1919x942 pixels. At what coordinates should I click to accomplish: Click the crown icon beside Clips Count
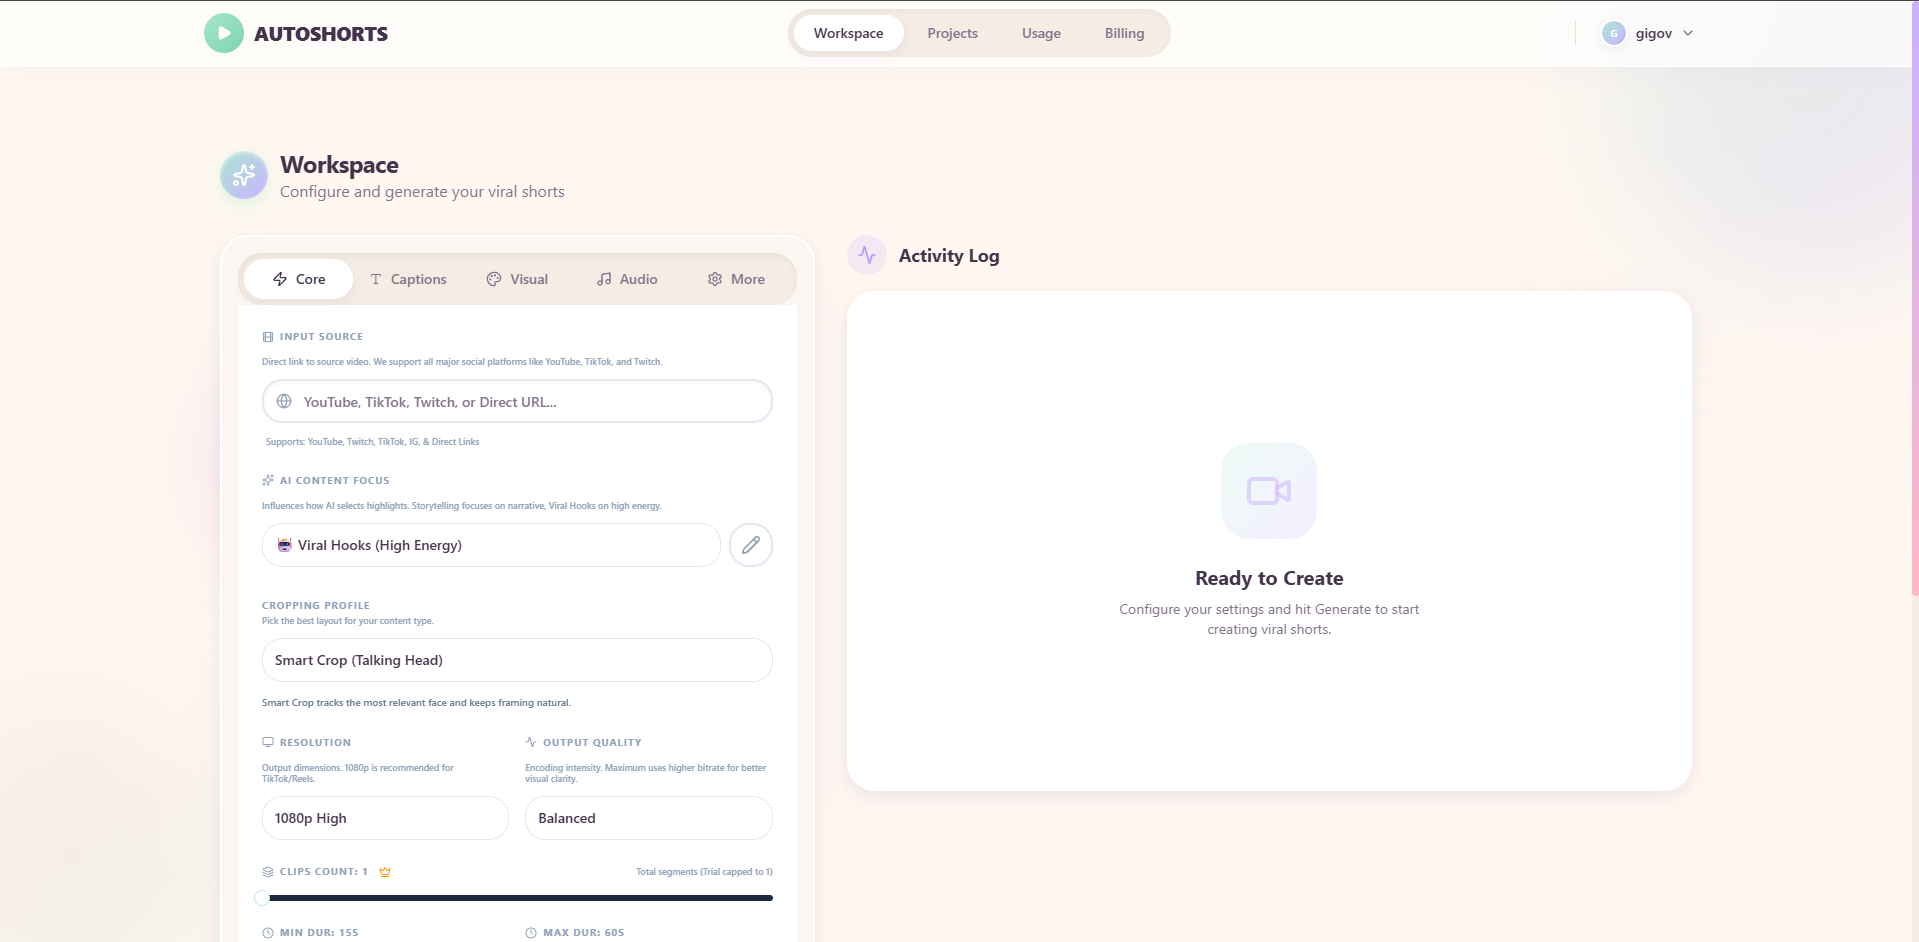384,871
